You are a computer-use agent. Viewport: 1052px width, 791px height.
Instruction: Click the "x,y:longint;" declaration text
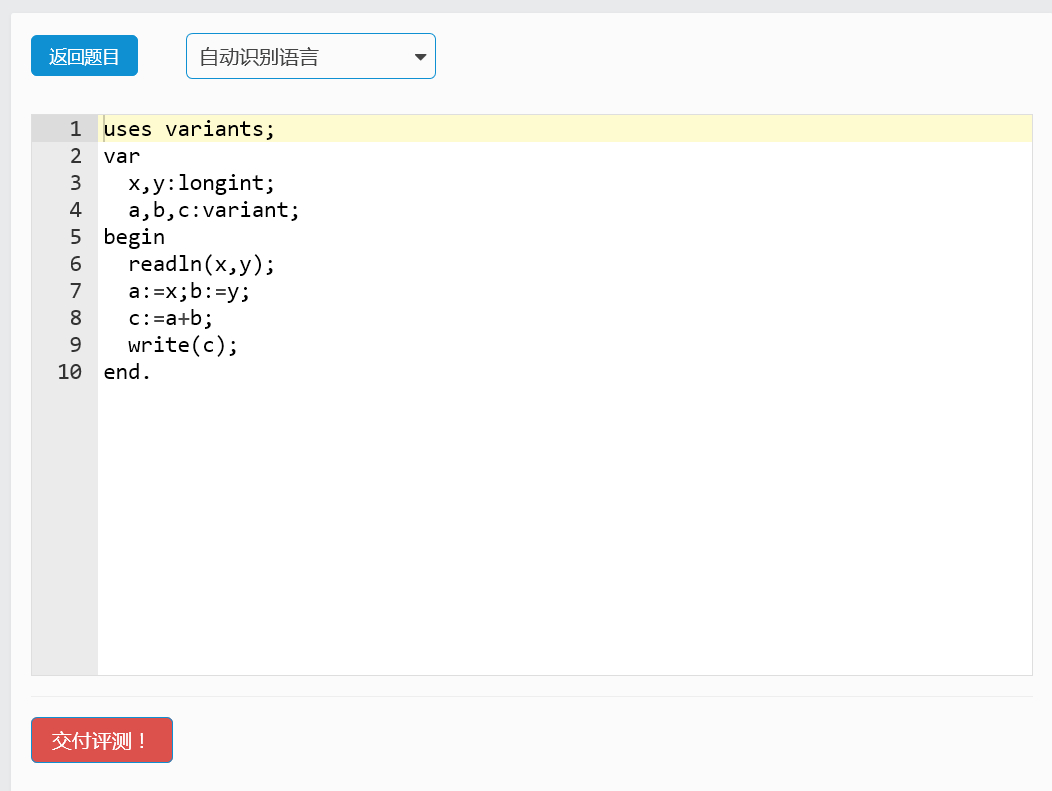click(x=201, y=183)
